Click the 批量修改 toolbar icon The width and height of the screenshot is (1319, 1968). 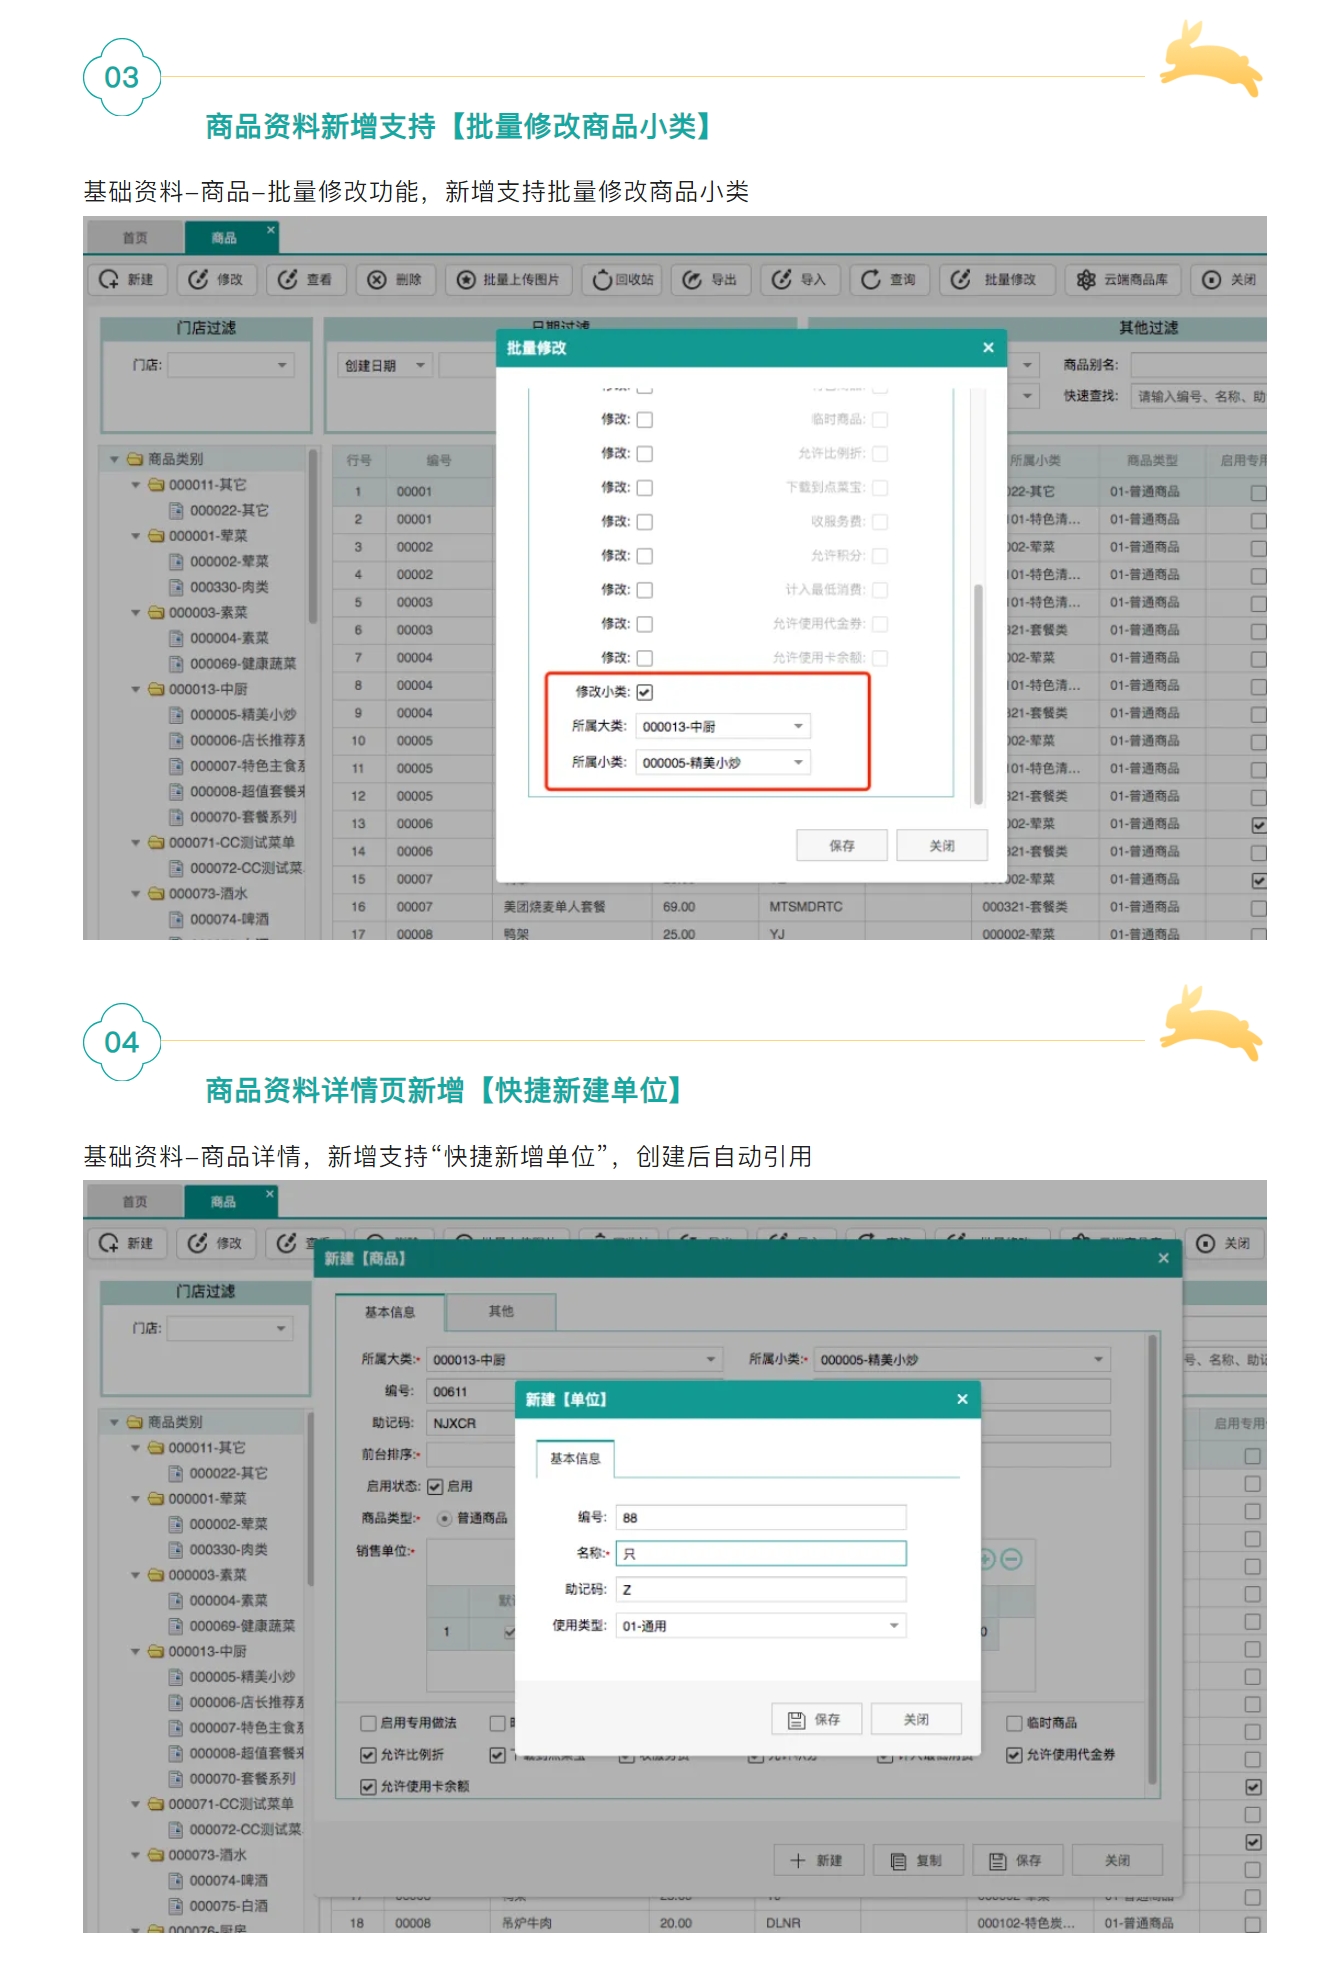coord(961,280)
